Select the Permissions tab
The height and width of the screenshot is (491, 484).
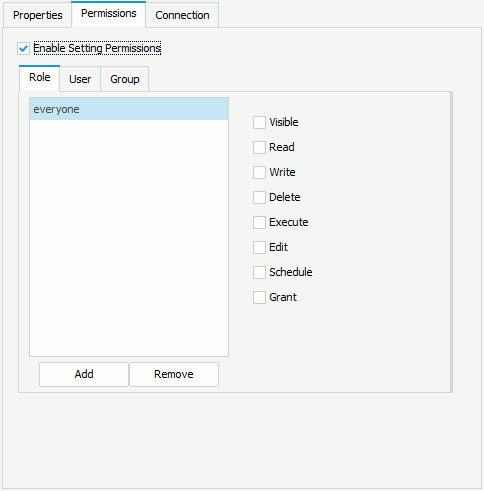[109, 14]
